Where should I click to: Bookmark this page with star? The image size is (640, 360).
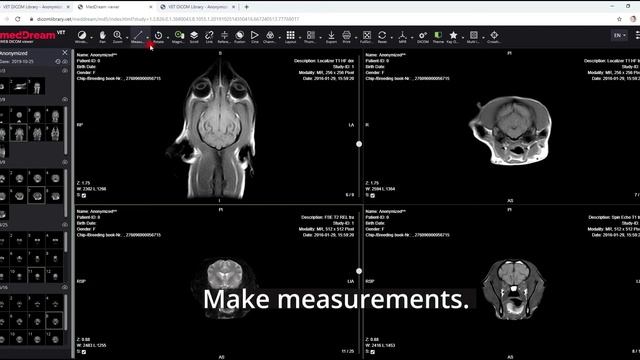click(619, 19)
